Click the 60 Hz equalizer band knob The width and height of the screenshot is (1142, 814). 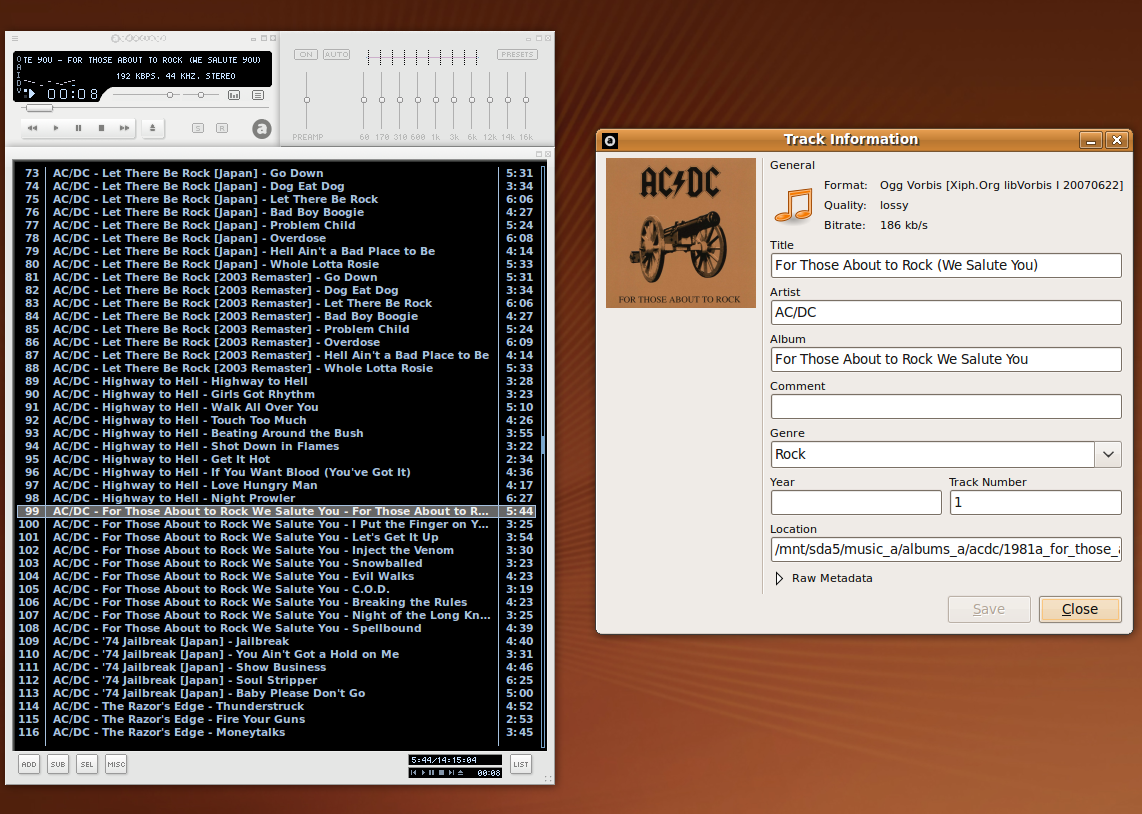click(x=364, y=100)
